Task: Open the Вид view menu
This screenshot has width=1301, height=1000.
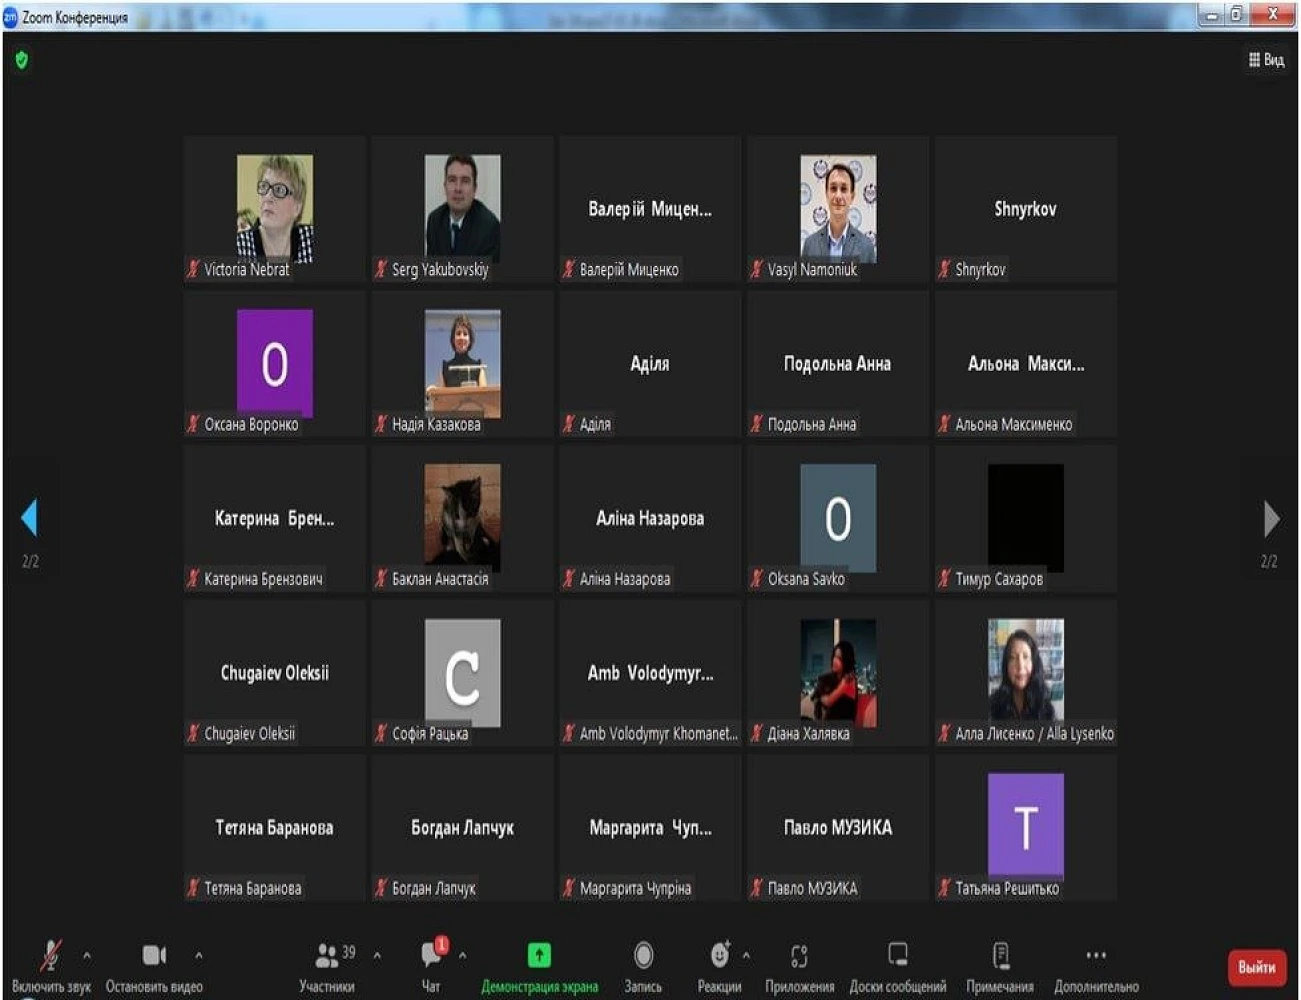Action: (1266, 60)
